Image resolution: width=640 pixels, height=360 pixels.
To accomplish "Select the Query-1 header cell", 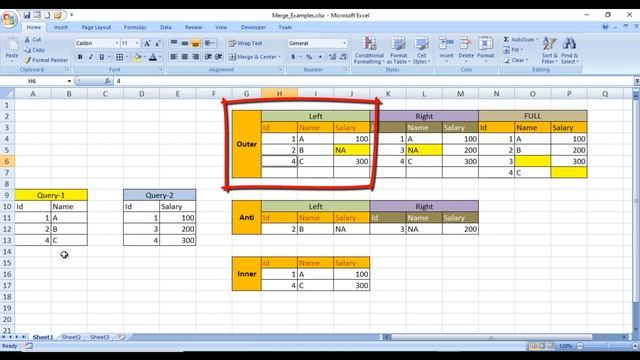I will pyautogui.click(x=51, y=195).
